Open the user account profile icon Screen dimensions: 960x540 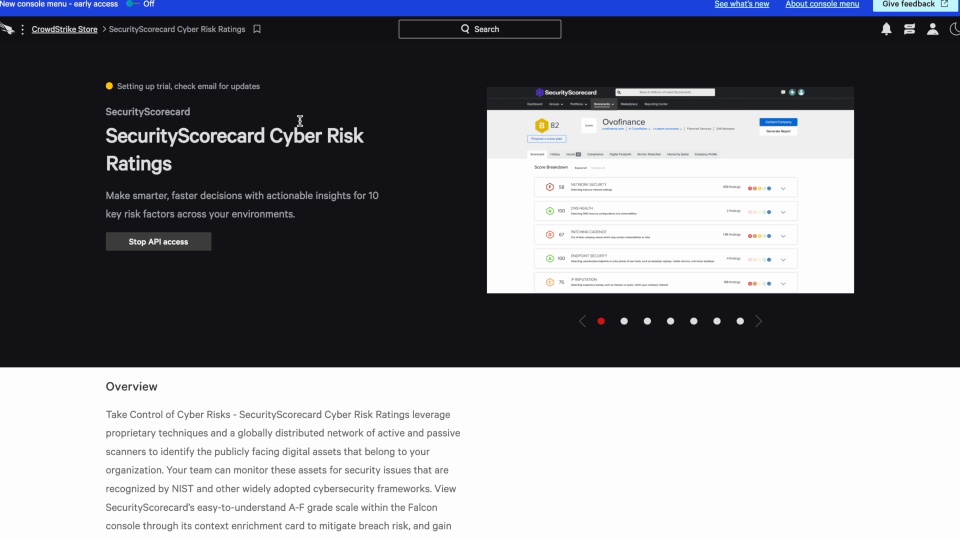pyautogui.click(x=932, y=29)
